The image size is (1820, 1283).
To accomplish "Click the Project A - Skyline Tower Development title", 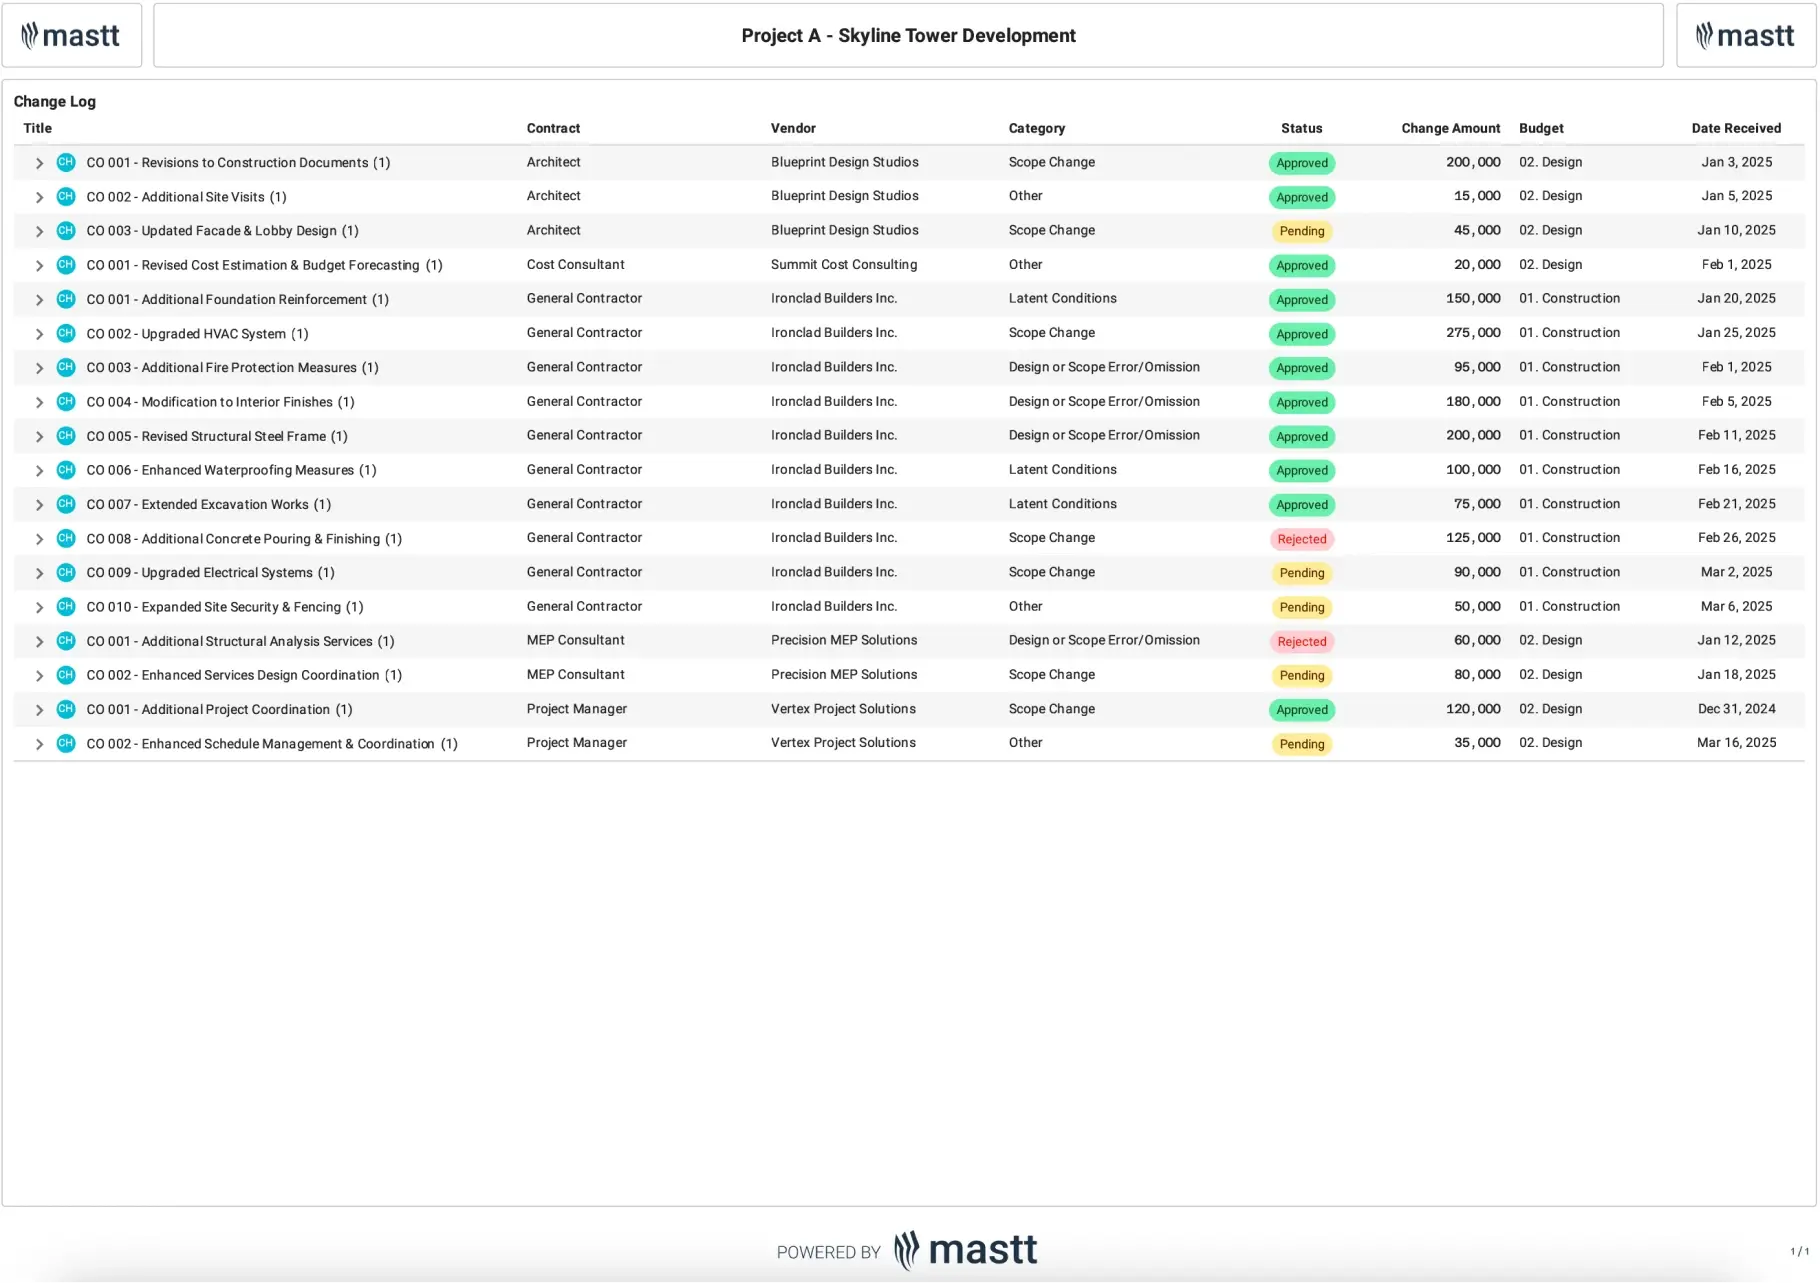I will pos(907,35).
